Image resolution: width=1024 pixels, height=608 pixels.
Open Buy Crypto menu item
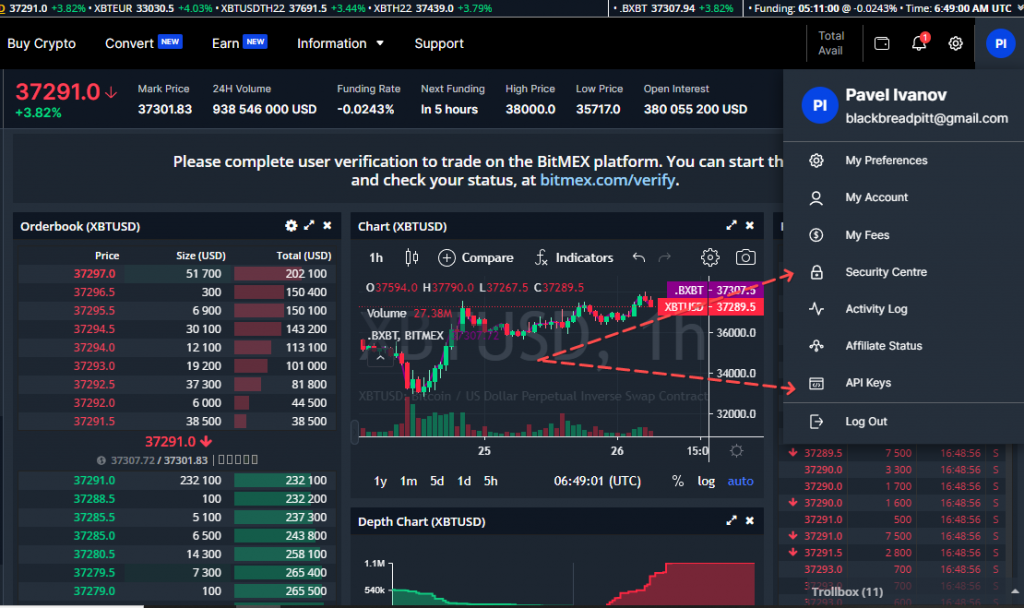[x=41, y=44]
